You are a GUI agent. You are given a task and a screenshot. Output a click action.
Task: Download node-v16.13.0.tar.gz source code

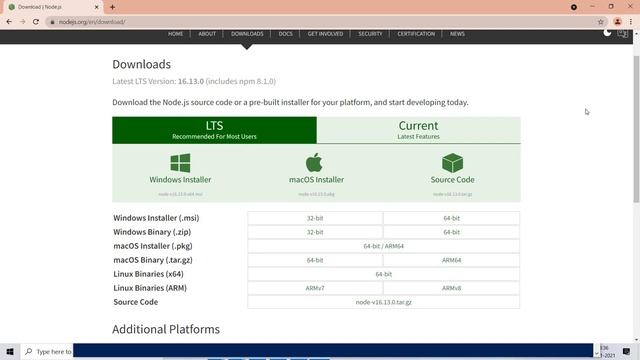tap(383, 302)
